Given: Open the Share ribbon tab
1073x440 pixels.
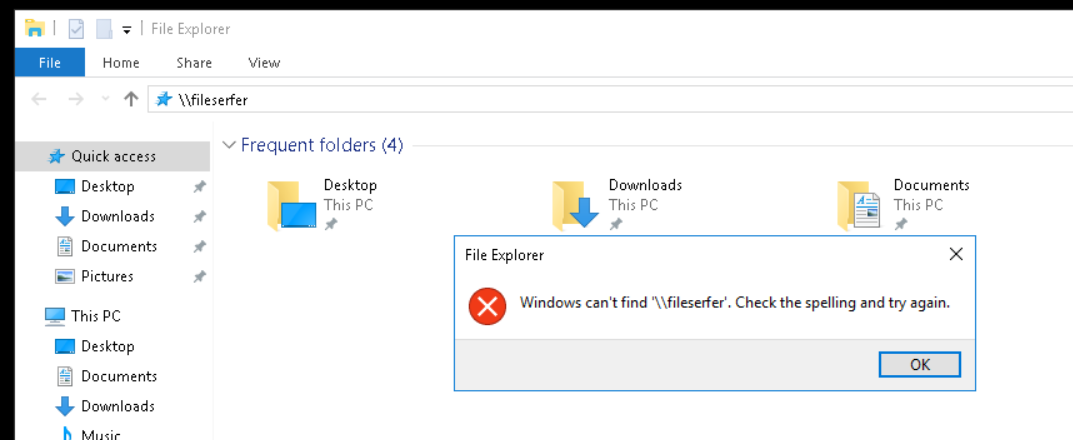Looking at the screenshot, I should coord(194,63).
